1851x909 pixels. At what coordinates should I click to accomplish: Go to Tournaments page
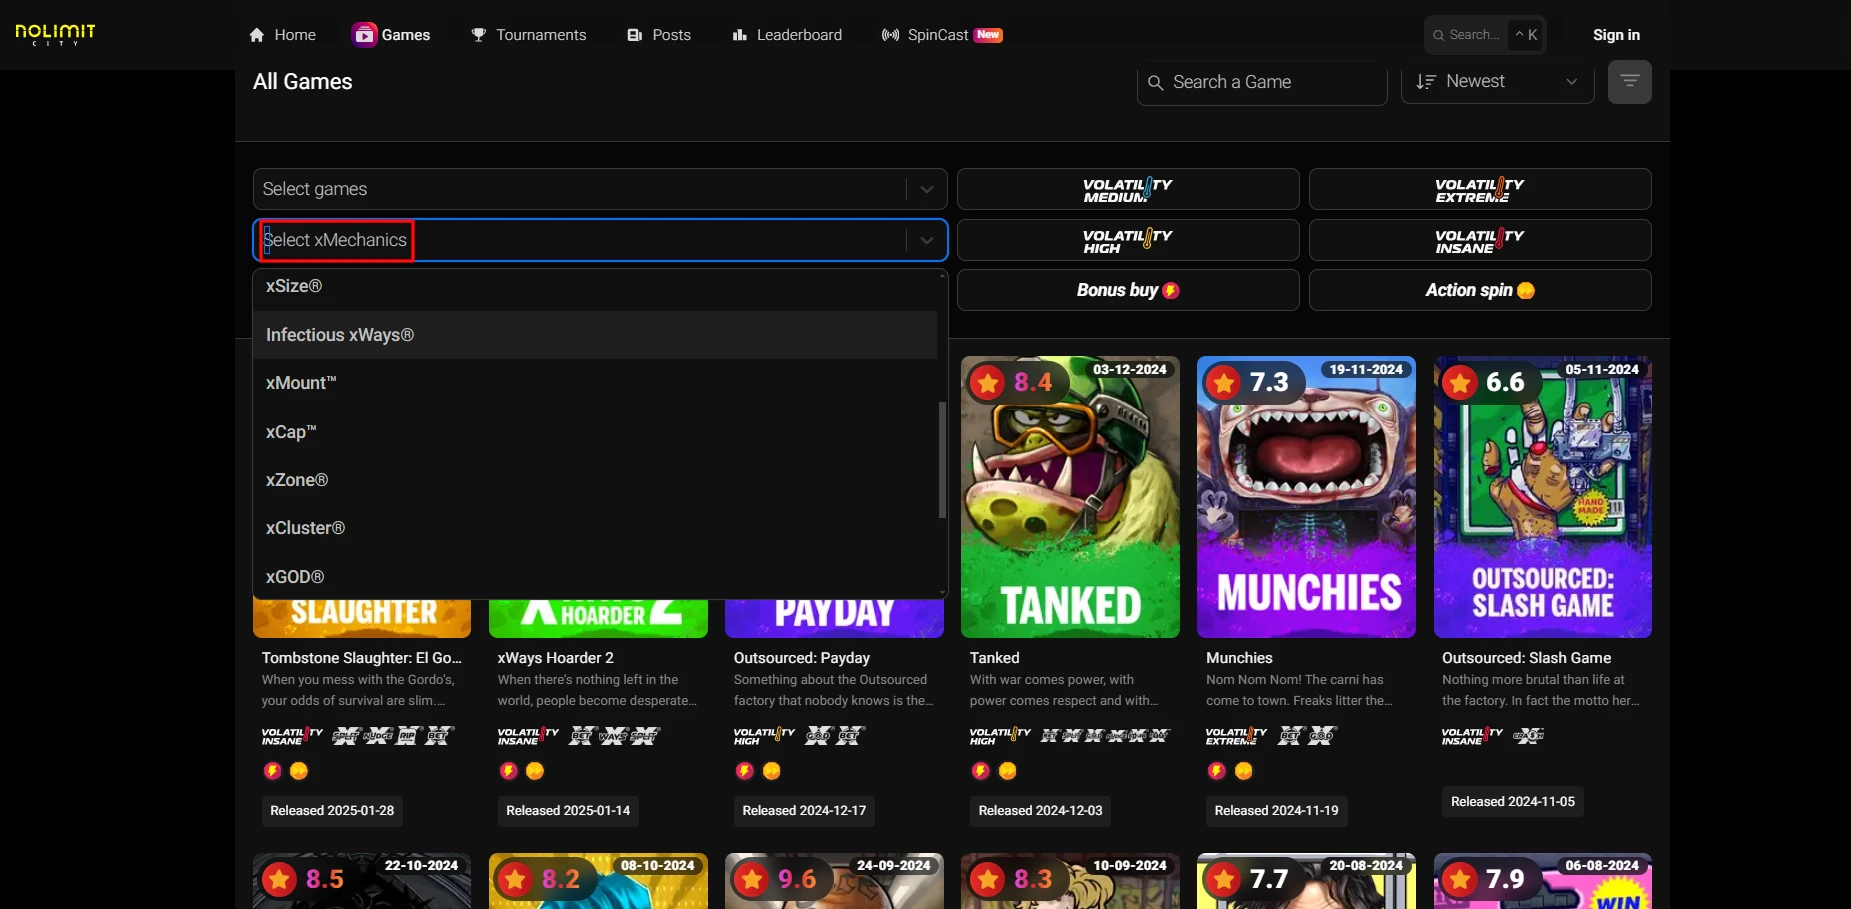click(x=529, y=35)
